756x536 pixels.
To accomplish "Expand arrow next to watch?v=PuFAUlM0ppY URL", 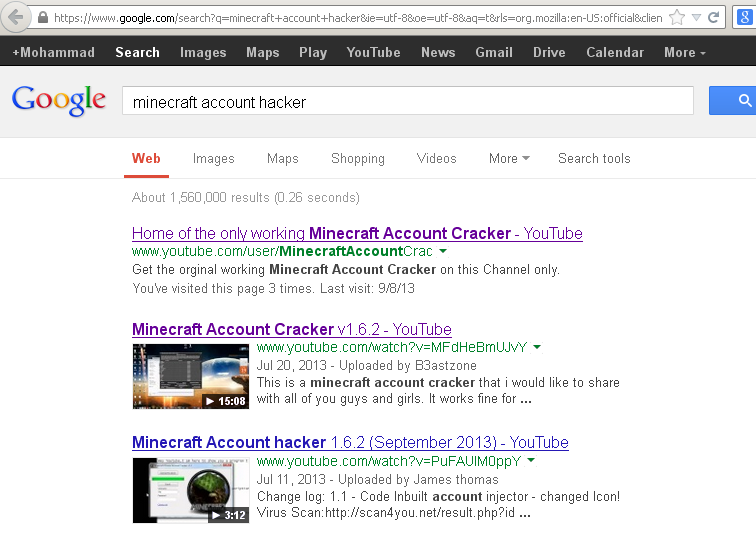I will tap(531, 460).
